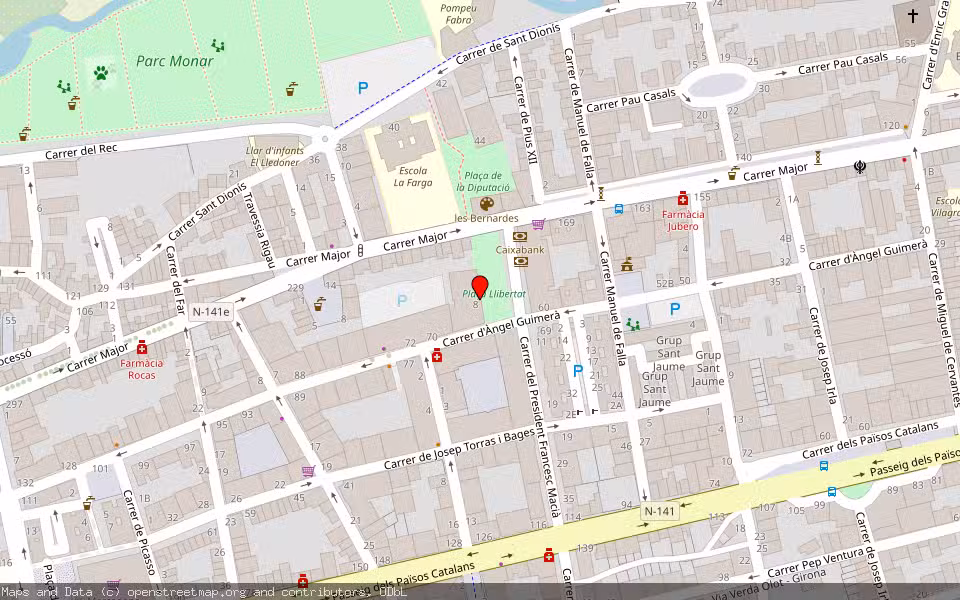The width and height of the screenshot is (960, 600).
Task: Select the Carrer de Miguel de Cervantes label
Action: point(945,329)
